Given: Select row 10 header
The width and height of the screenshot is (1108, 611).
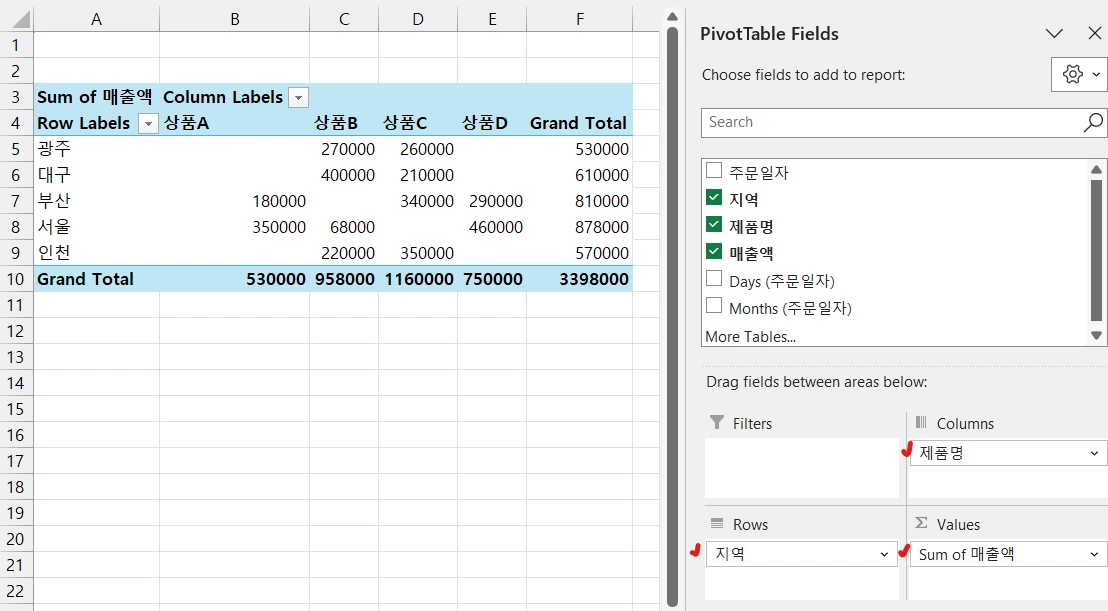Looking at the screenshot, I should [16, 279].
